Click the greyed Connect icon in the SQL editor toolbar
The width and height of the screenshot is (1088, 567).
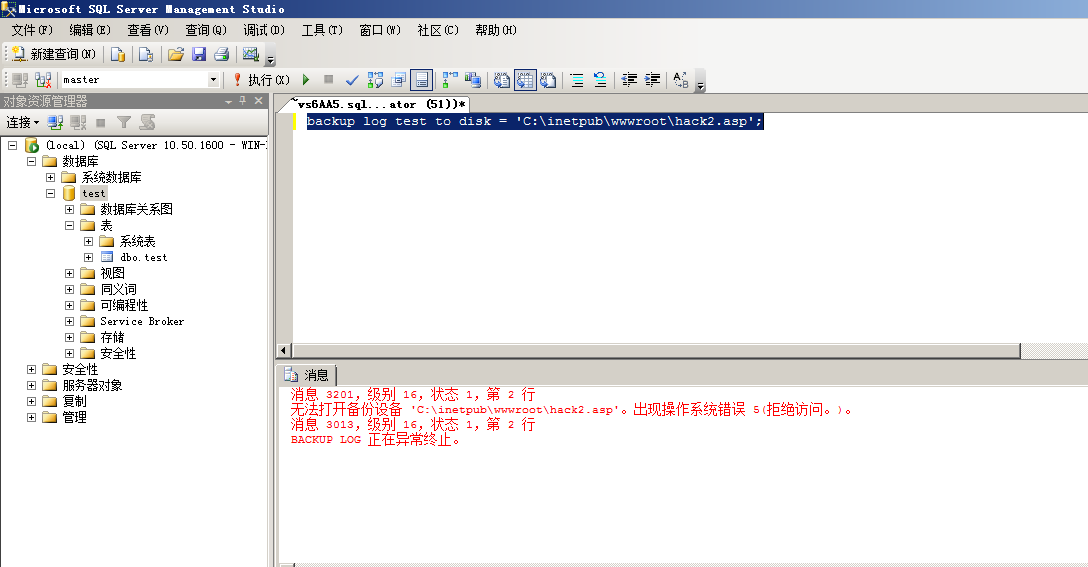[x=20, y=80]
